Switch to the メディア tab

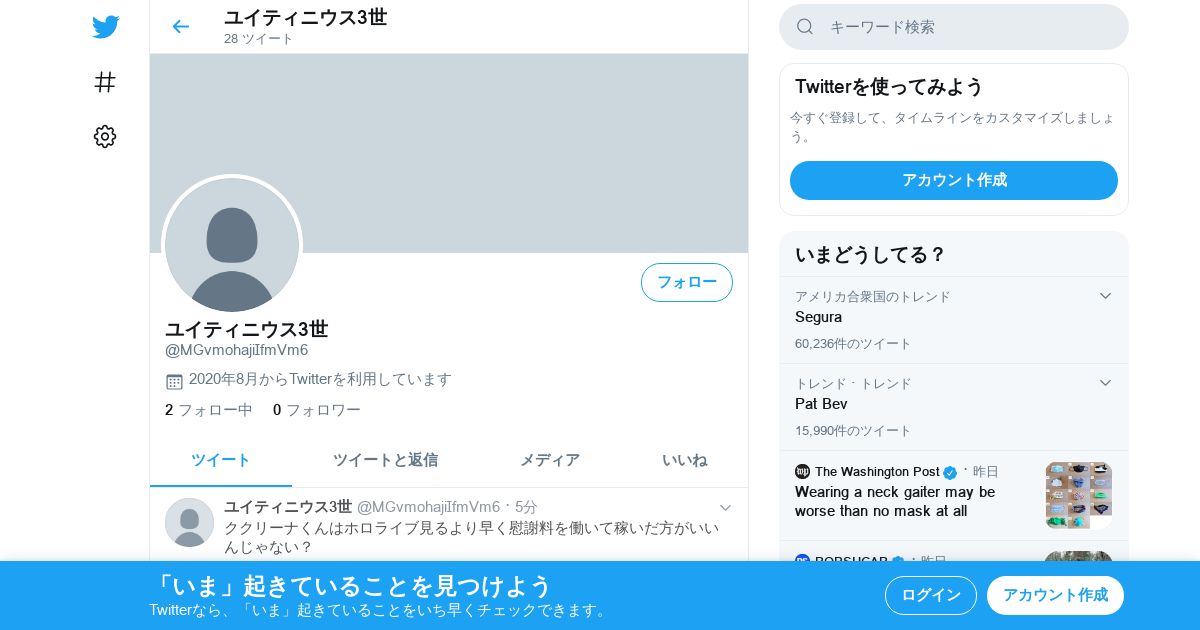[x=550, y=460]
